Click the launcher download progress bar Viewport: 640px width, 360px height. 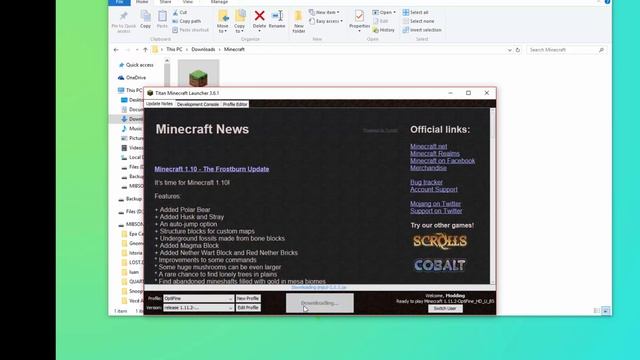tap(320, 288)
